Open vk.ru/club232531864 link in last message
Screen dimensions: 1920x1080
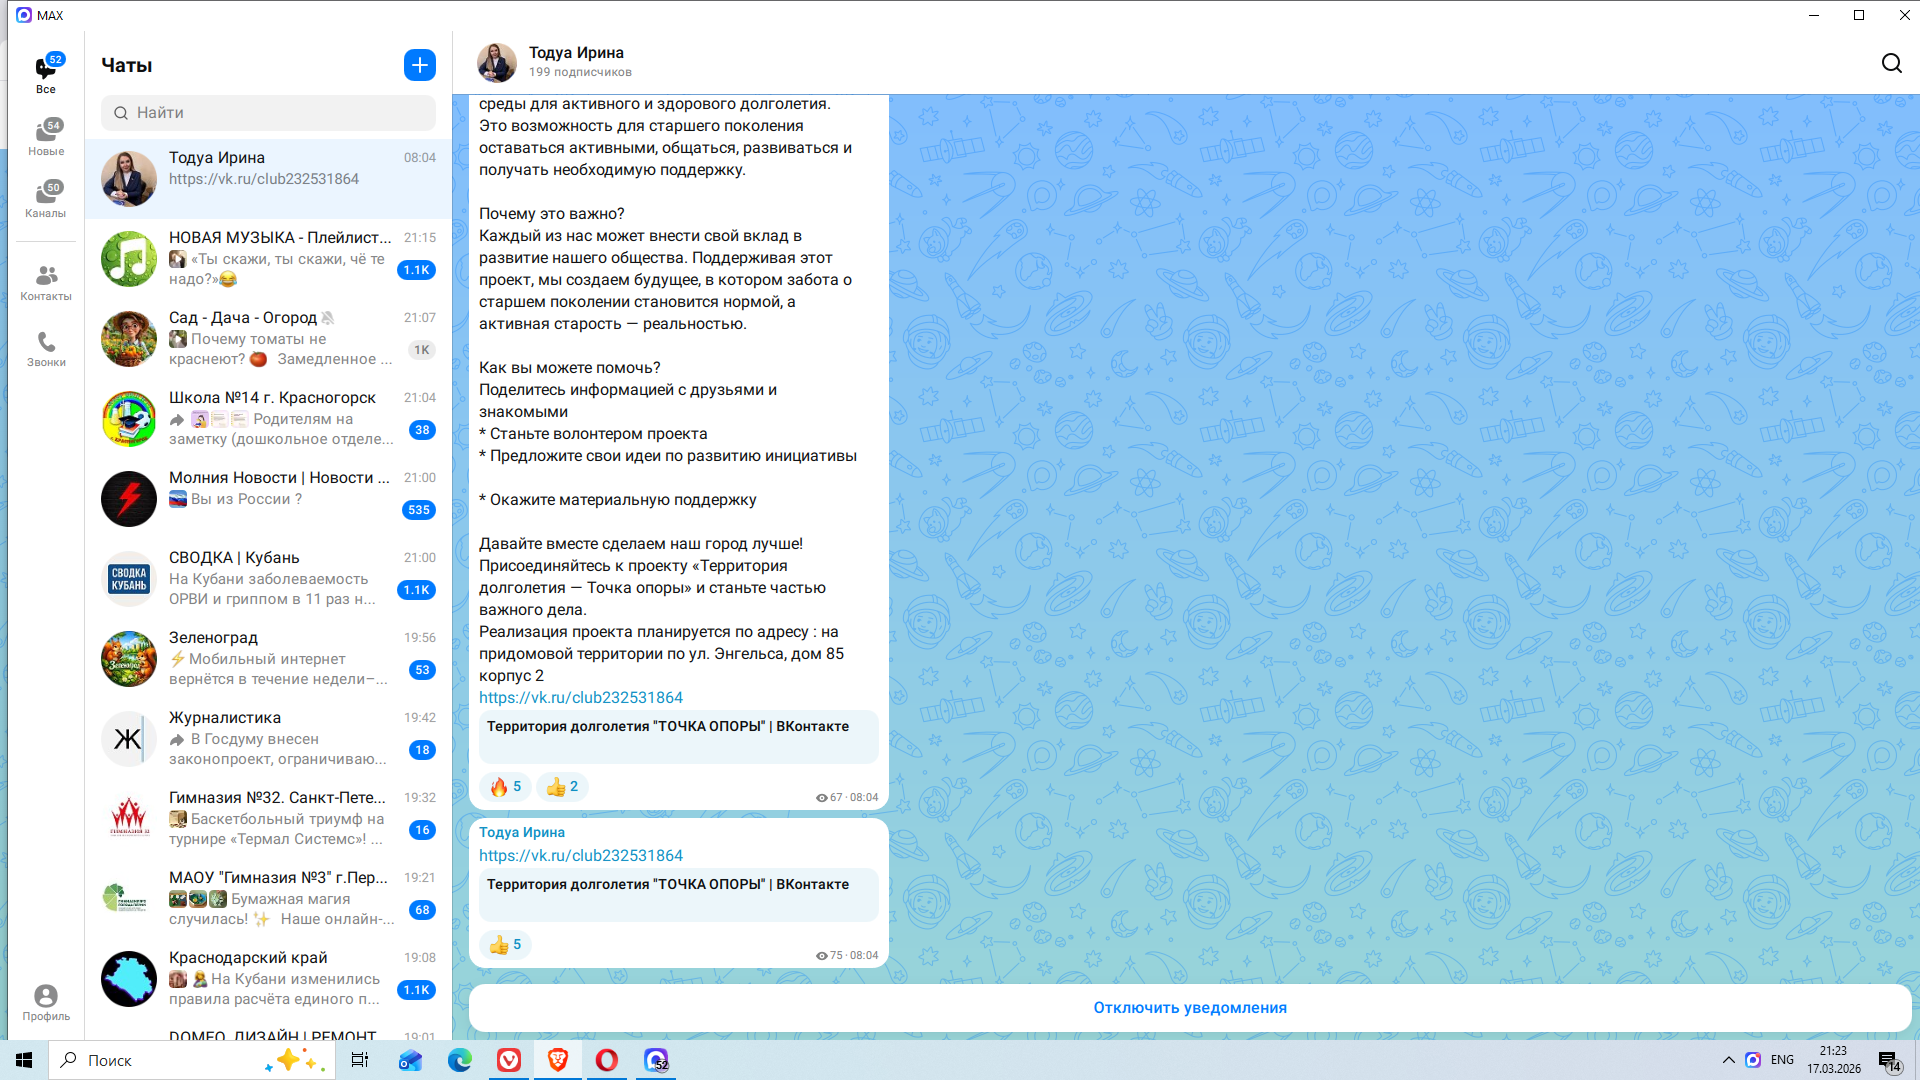580,856
